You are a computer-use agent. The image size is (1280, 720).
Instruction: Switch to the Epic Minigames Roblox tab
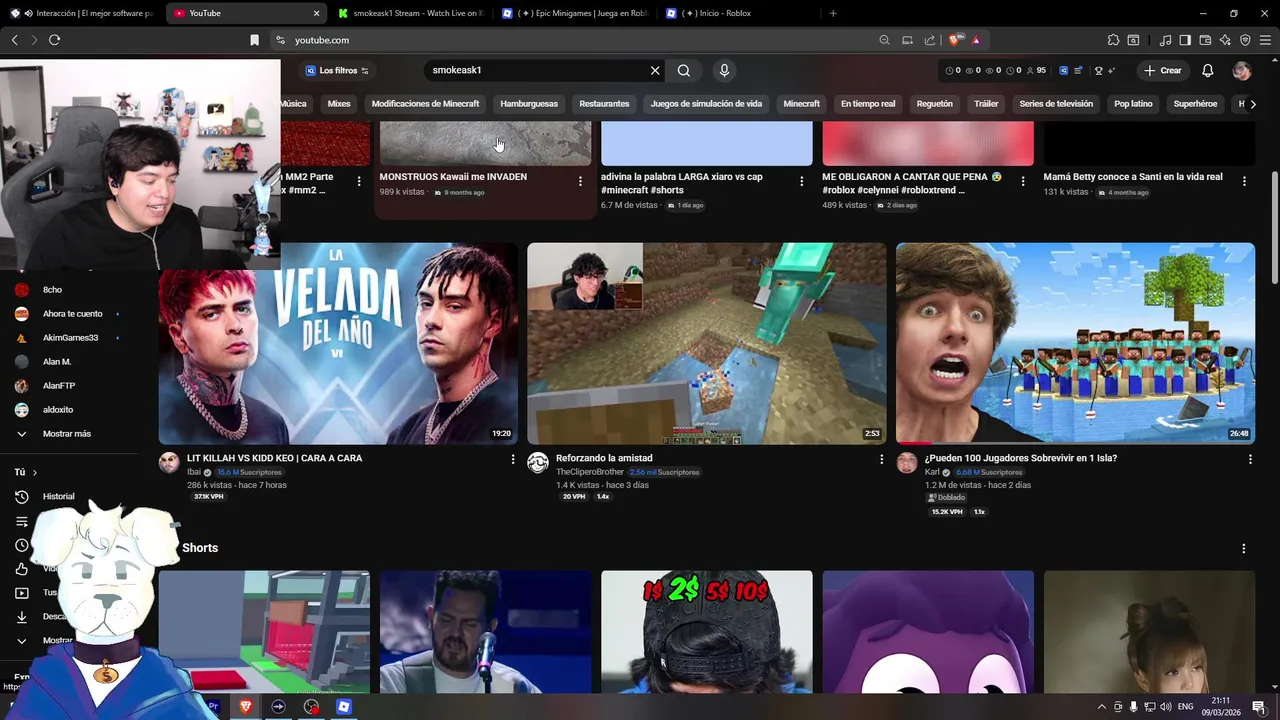(573, 13)
